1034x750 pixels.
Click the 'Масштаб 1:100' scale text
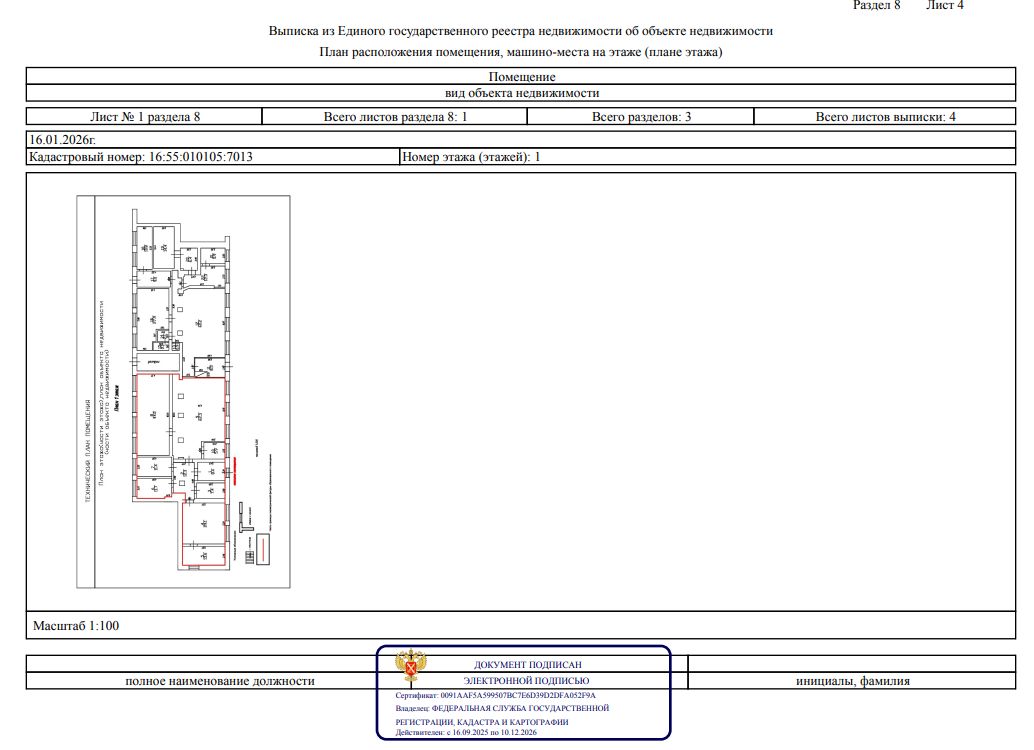click(76, 626)
